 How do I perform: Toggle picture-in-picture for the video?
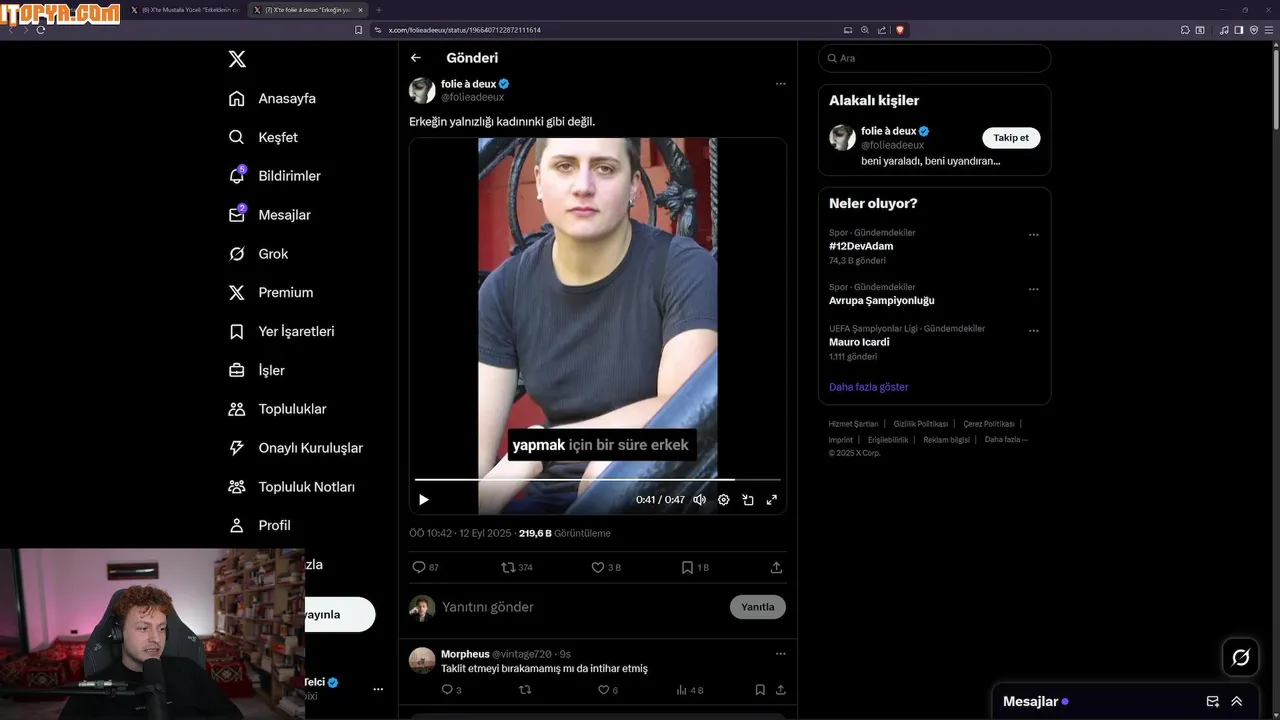748,500
